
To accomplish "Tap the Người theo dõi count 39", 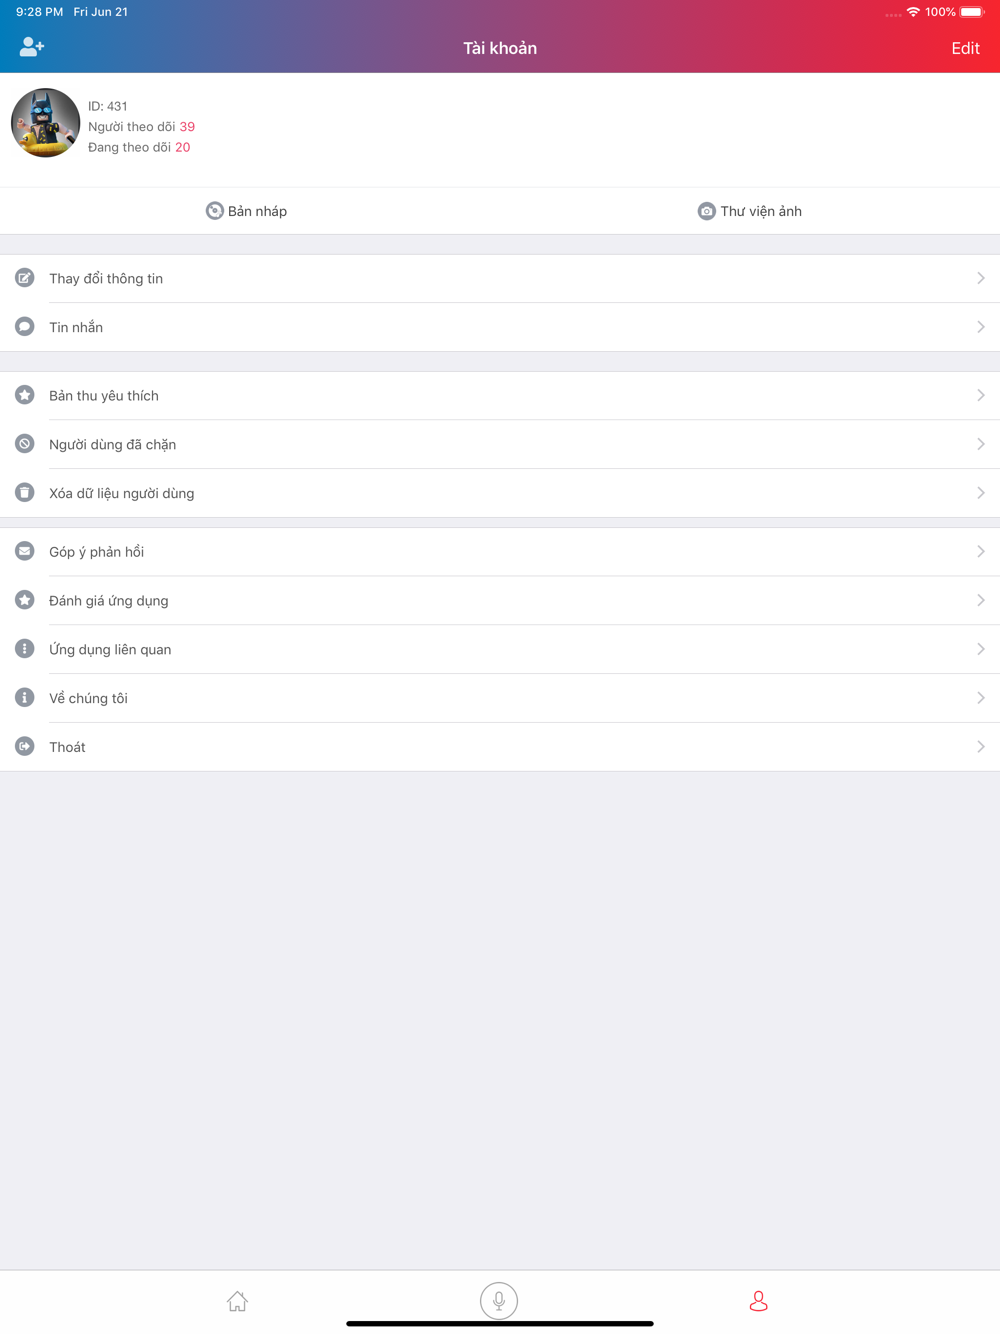I will point(187,127).
